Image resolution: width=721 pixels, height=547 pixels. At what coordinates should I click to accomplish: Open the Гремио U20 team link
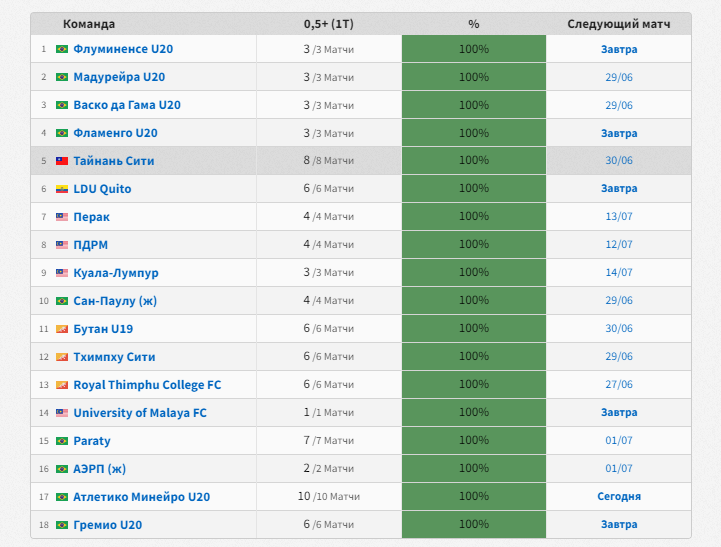108,525
